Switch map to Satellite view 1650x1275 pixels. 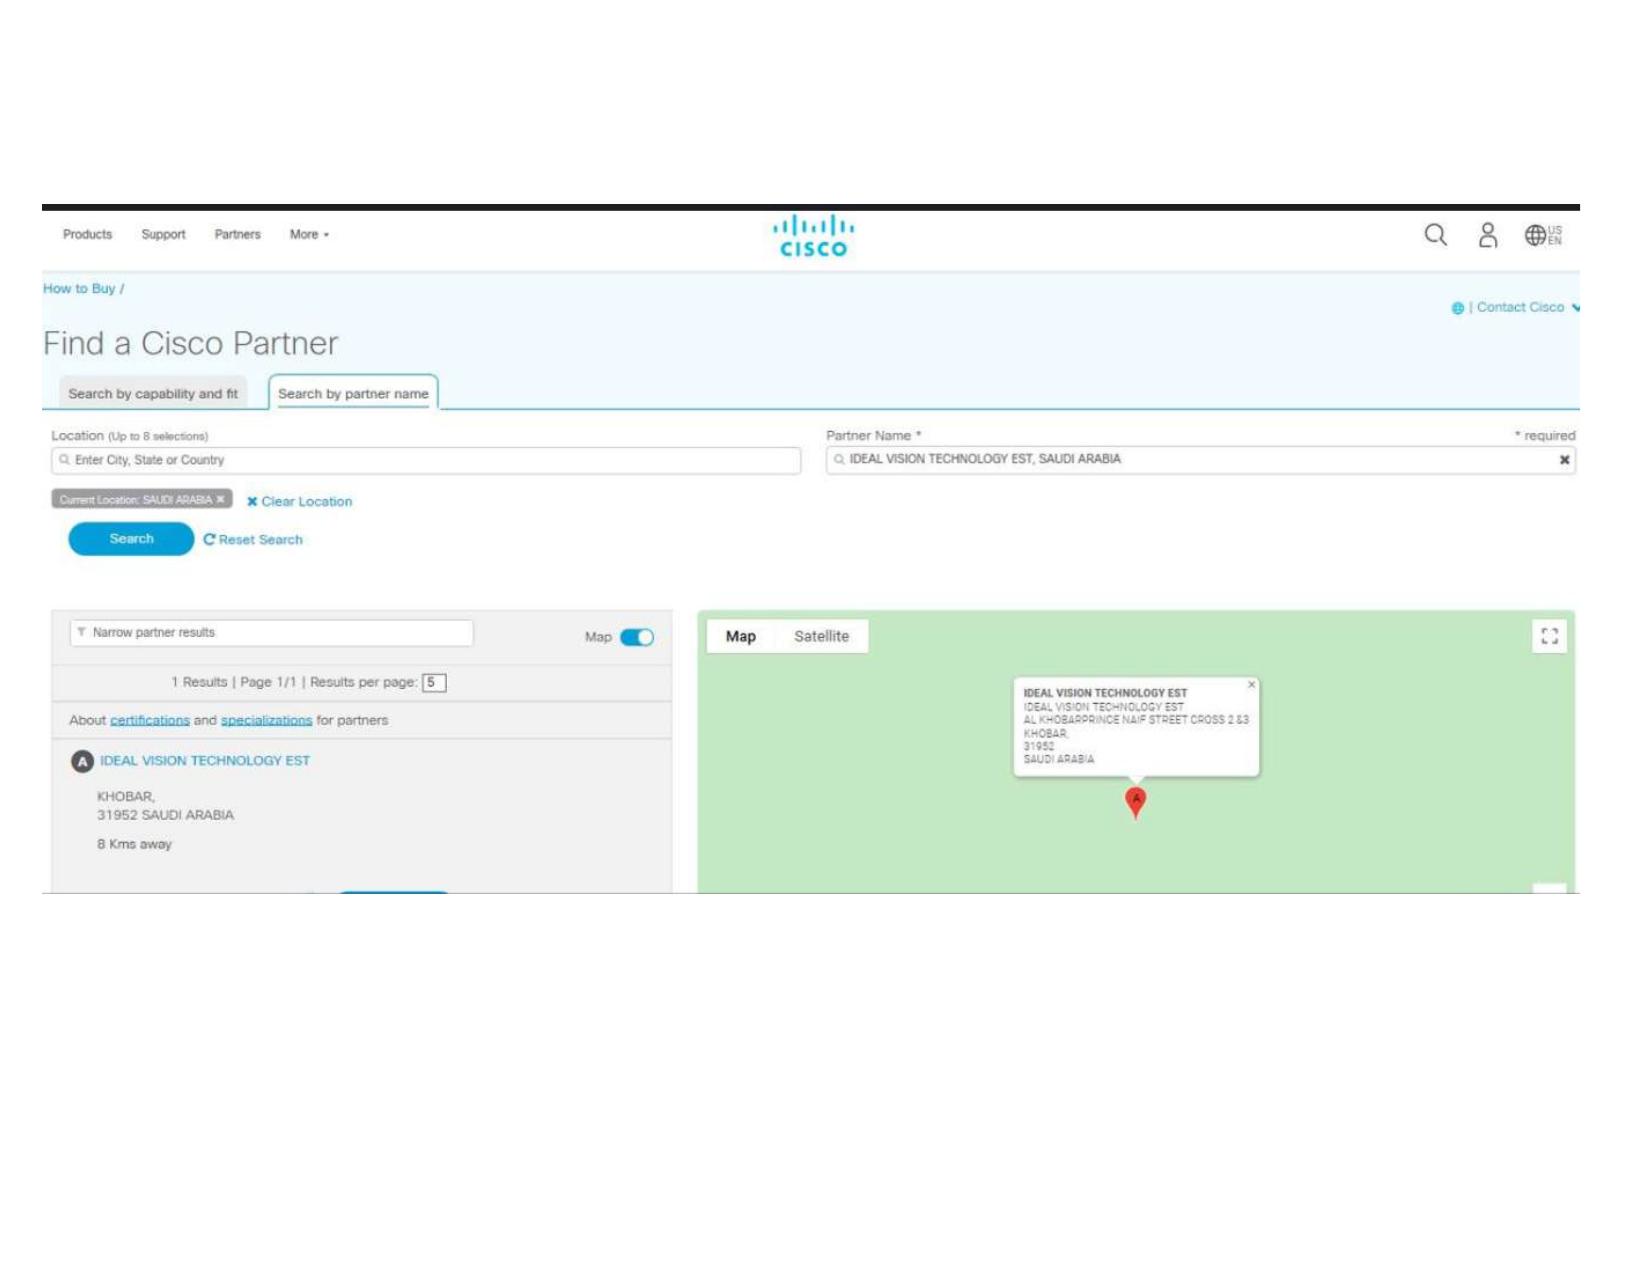click(821, 637)
